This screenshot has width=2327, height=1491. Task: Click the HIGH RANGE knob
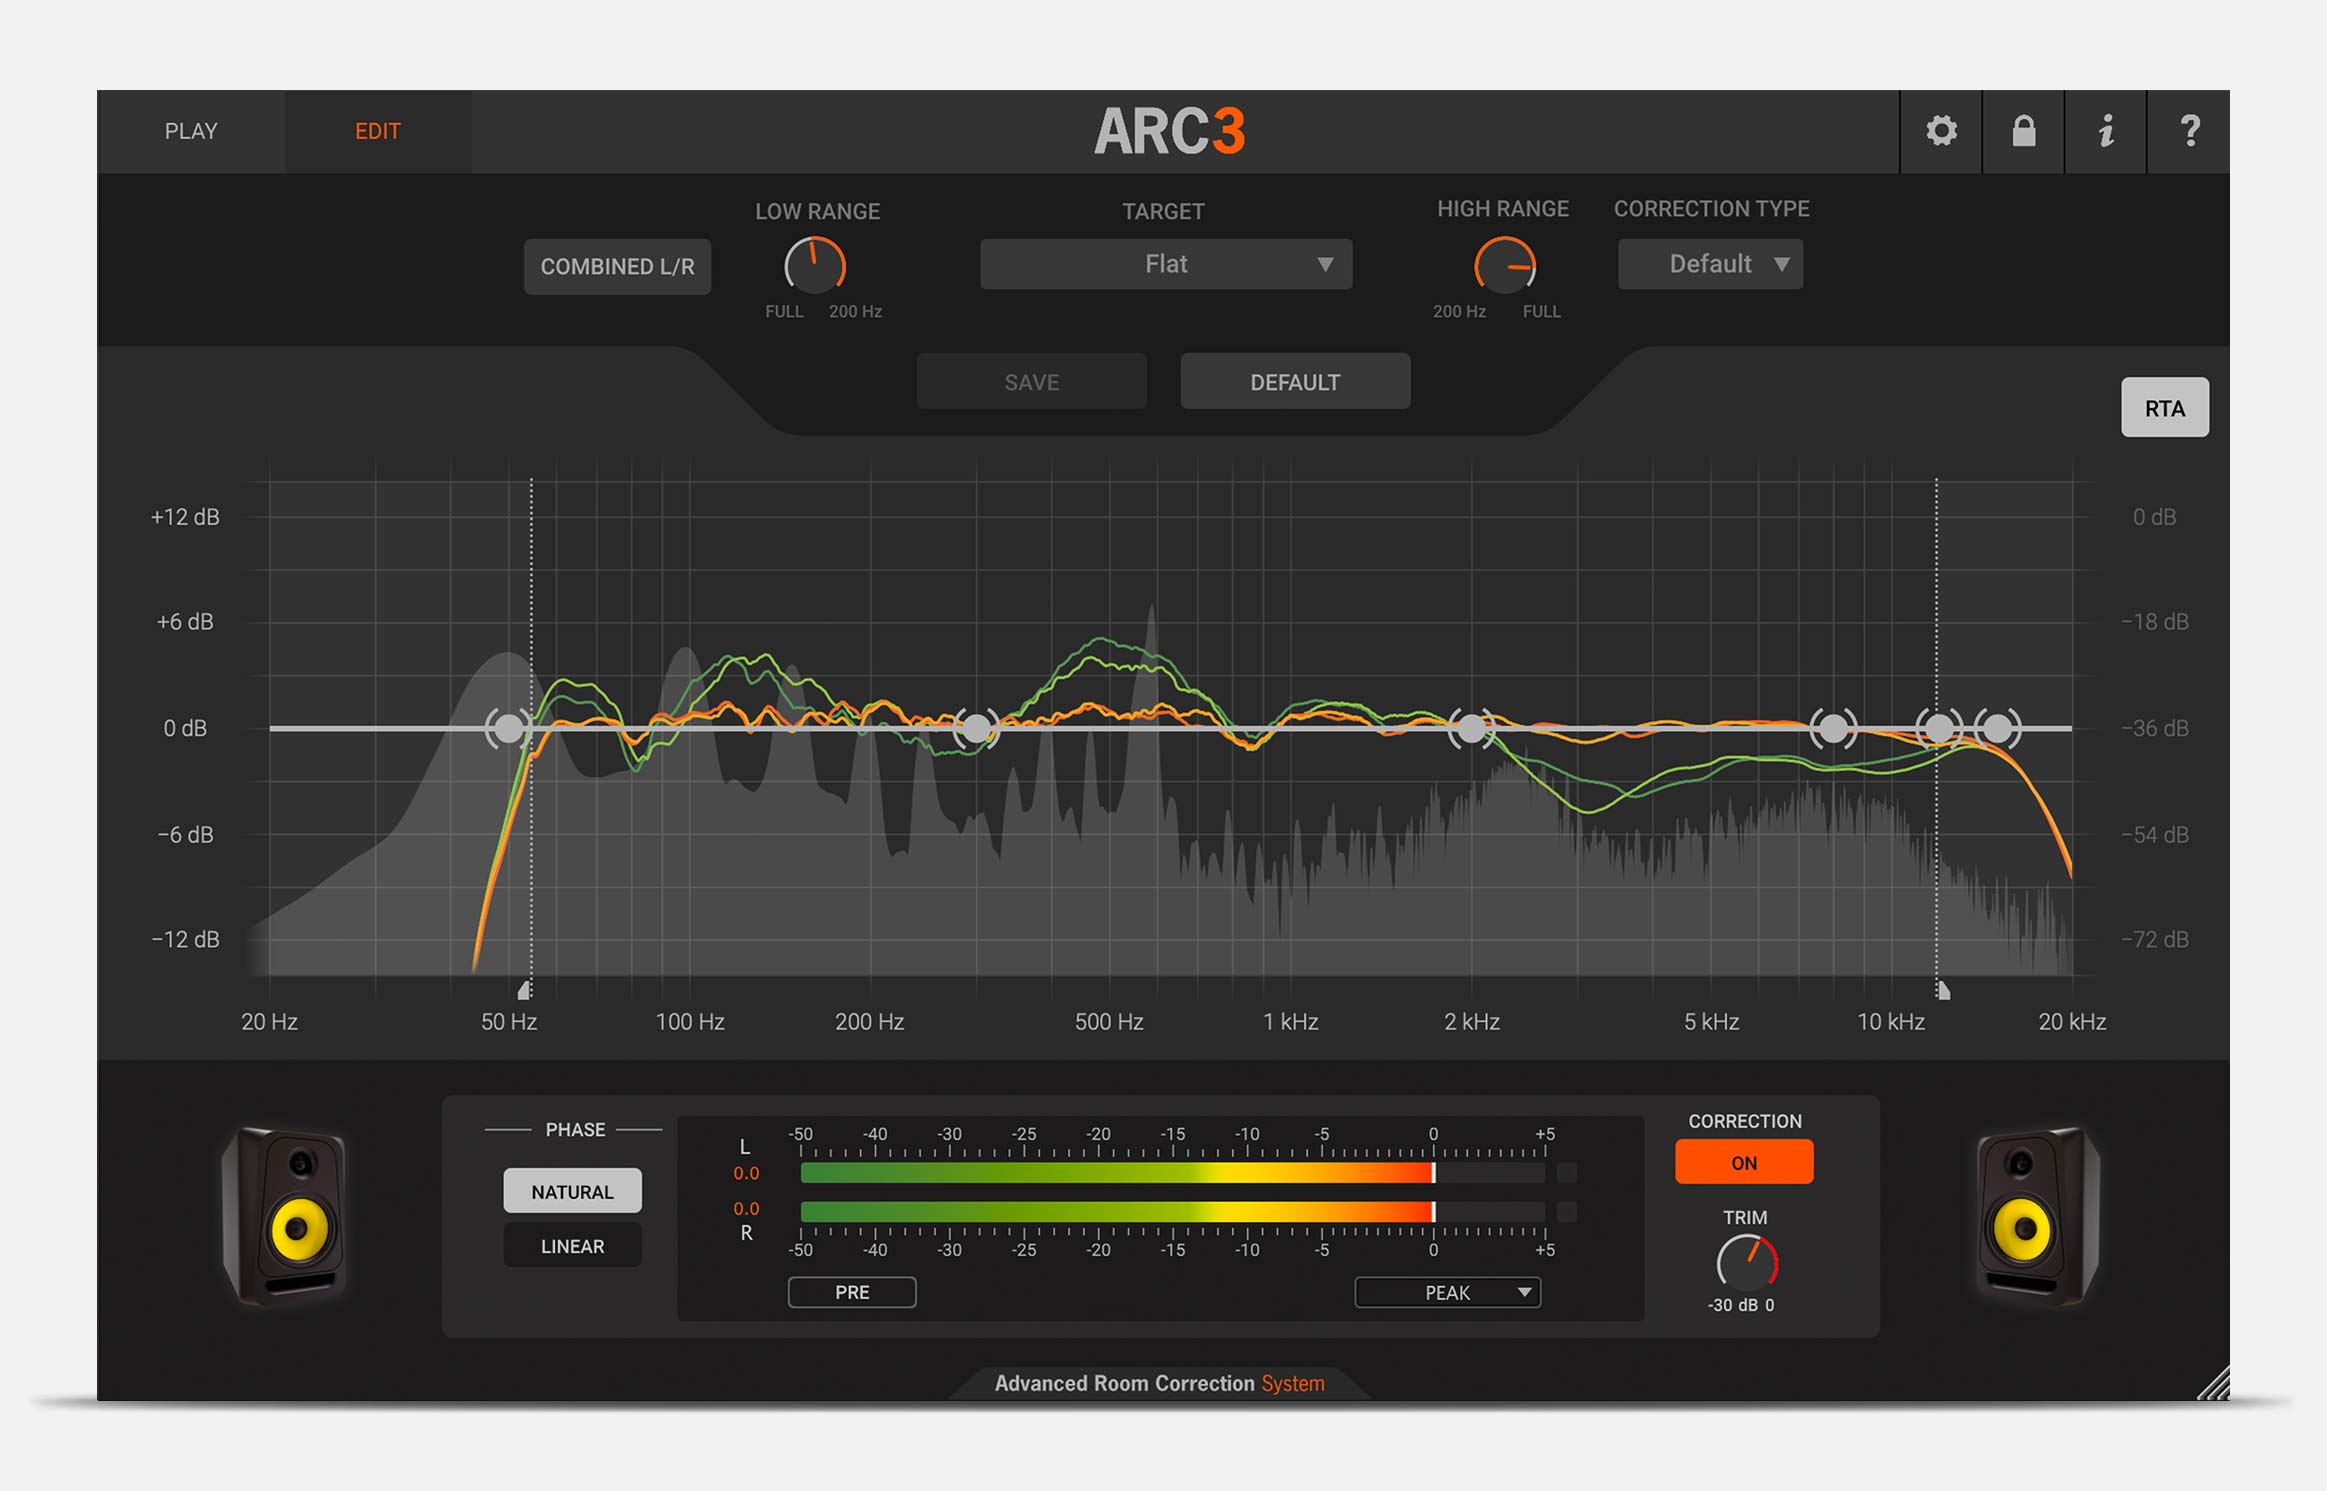pos(1505,266)
